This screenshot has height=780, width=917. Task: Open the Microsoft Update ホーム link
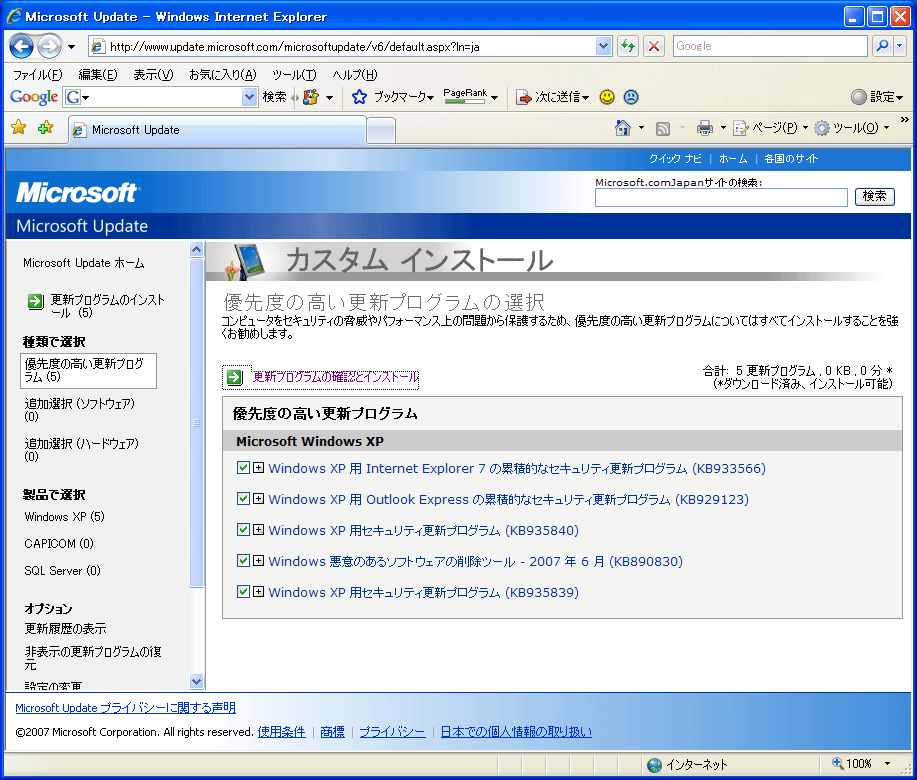pyautogui.click(x=84, y=263)
